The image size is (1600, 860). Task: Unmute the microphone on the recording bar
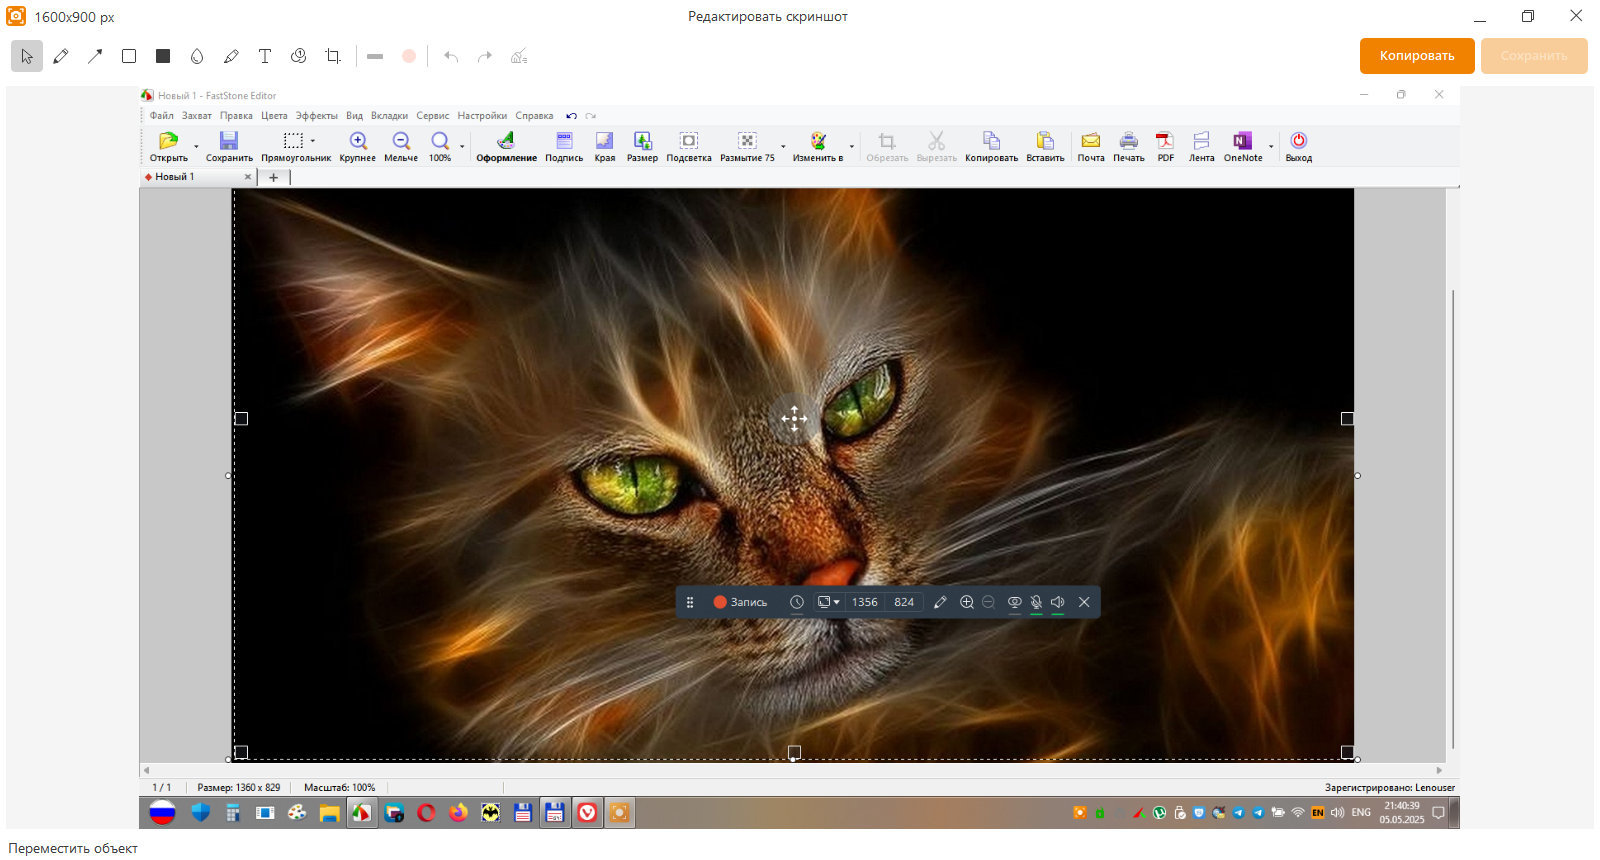point(1036,602)
